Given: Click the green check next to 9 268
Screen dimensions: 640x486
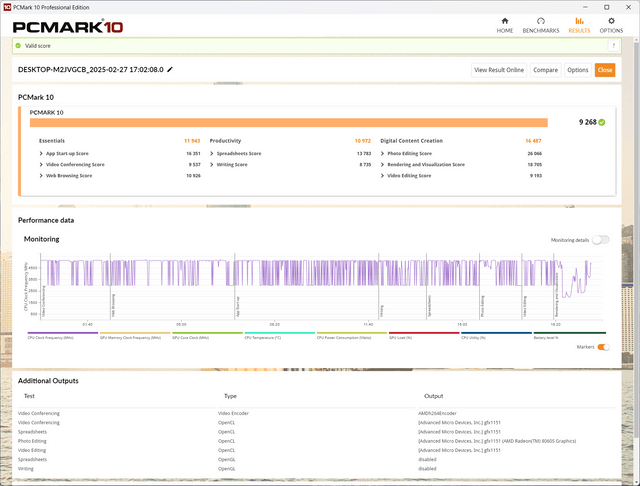Looking at the screenshot, I should [x=602, y=122].
